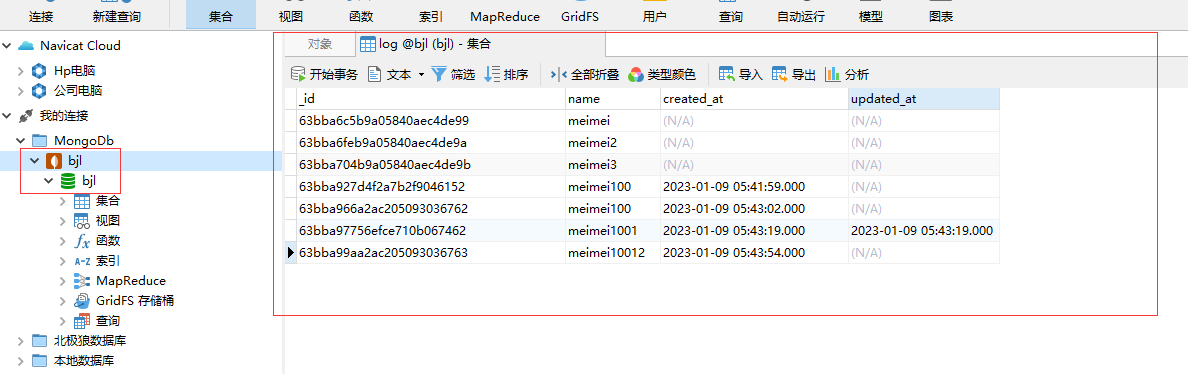Expand the 索引 tree node

click(x=64, y=260)
